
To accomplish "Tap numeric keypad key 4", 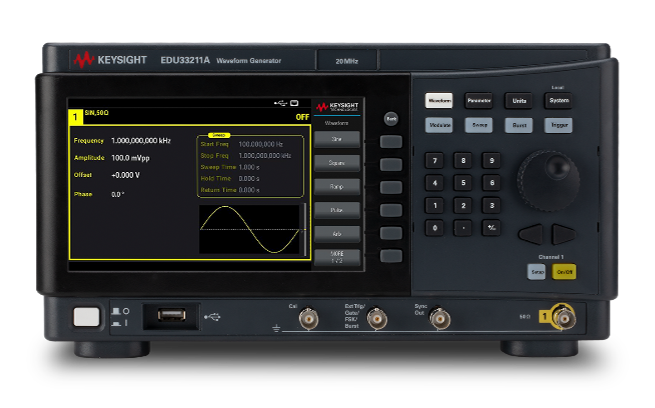I will (x=434, y=183).
